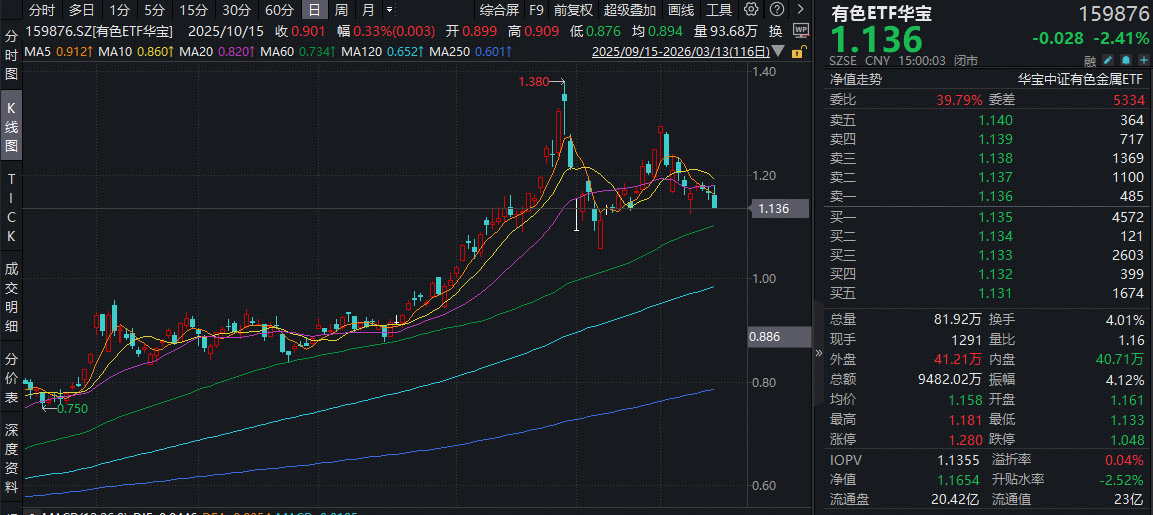Toggle the date range padlock
1153x515 pixels.
(801, 52)
